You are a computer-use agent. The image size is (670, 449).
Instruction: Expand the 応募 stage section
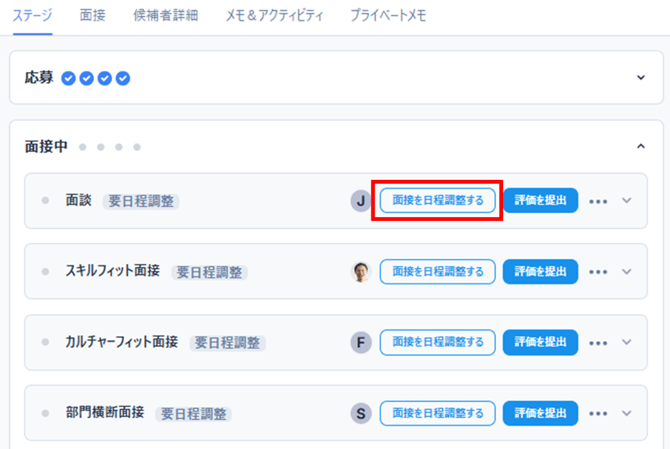(x=641, y=78)
